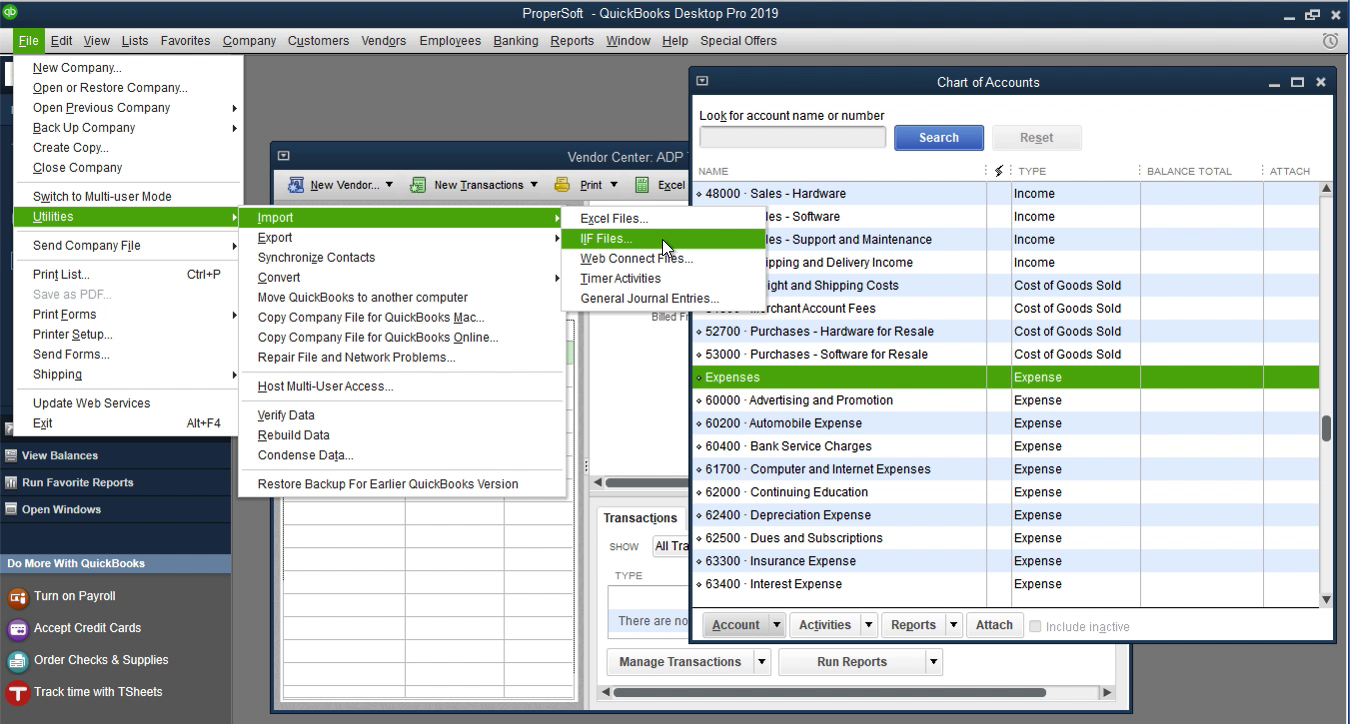This screenshot has height=724, width=1350.
Task: Expand the Convert submenu
Action: click(403, 278)
